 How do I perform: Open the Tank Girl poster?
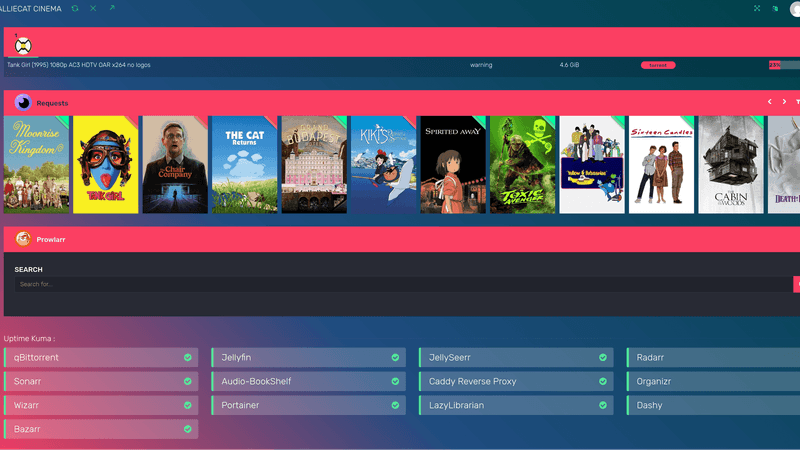tap(106, 164)
